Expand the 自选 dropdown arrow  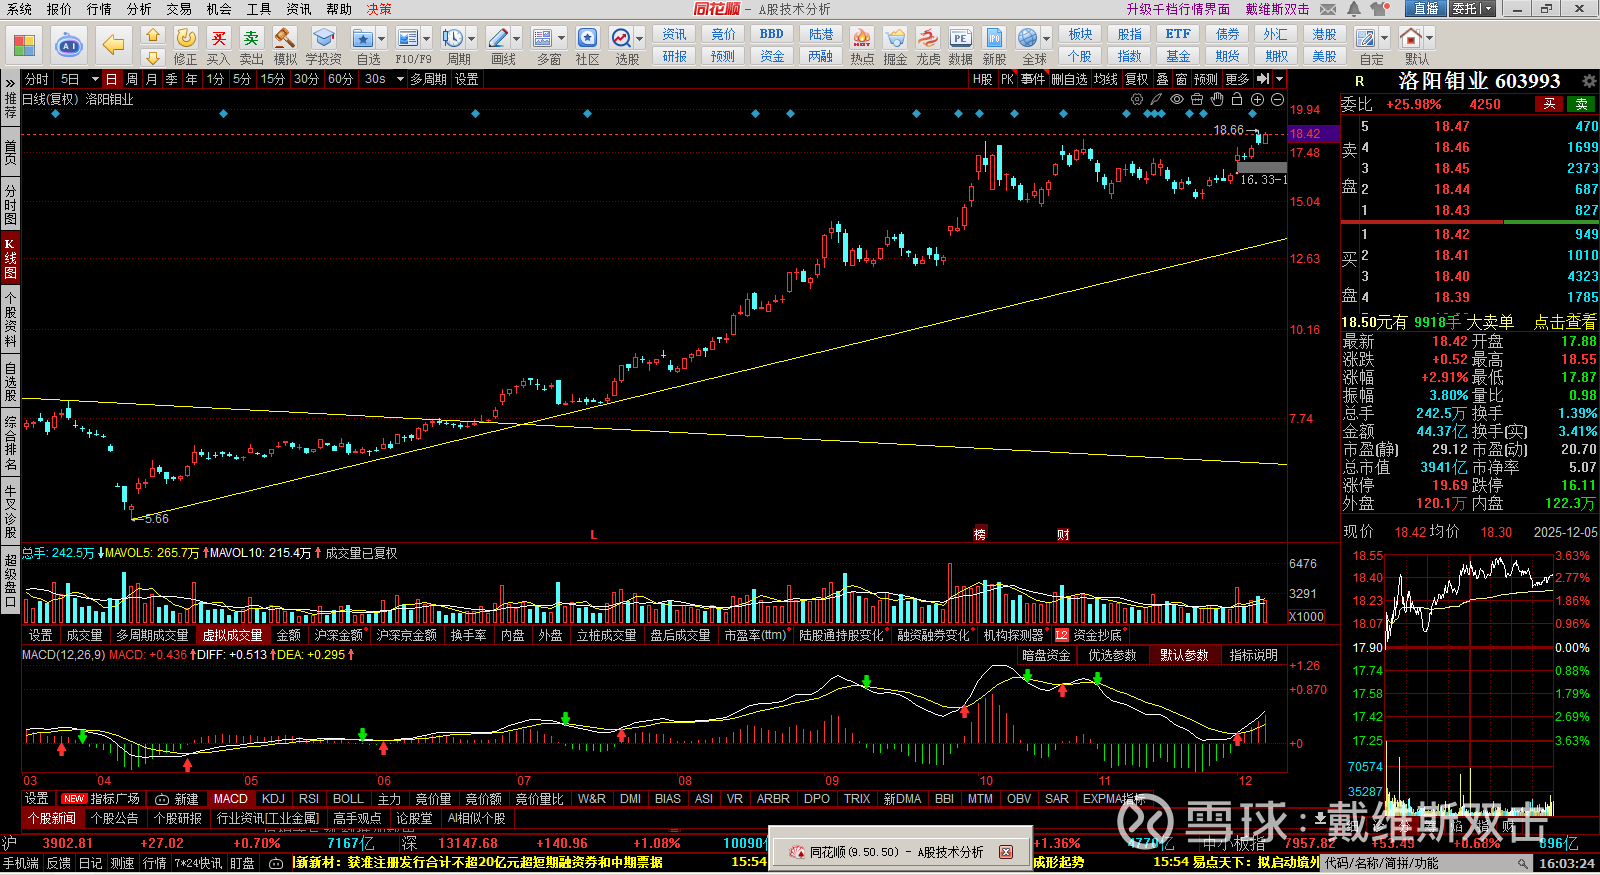coord(381,39)
